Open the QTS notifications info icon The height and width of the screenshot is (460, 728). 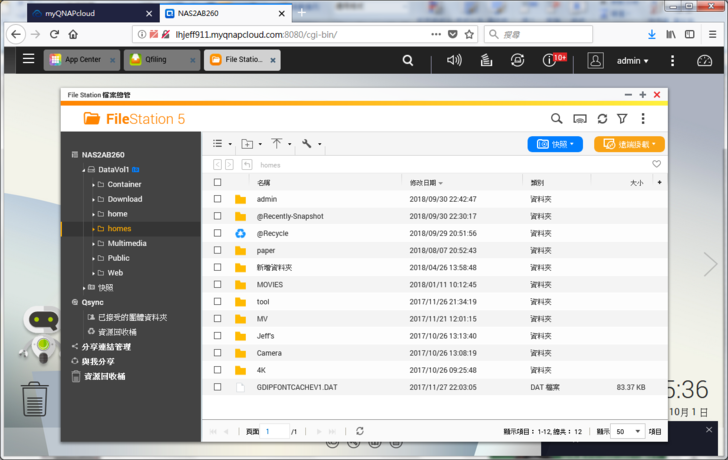[548, 60]
